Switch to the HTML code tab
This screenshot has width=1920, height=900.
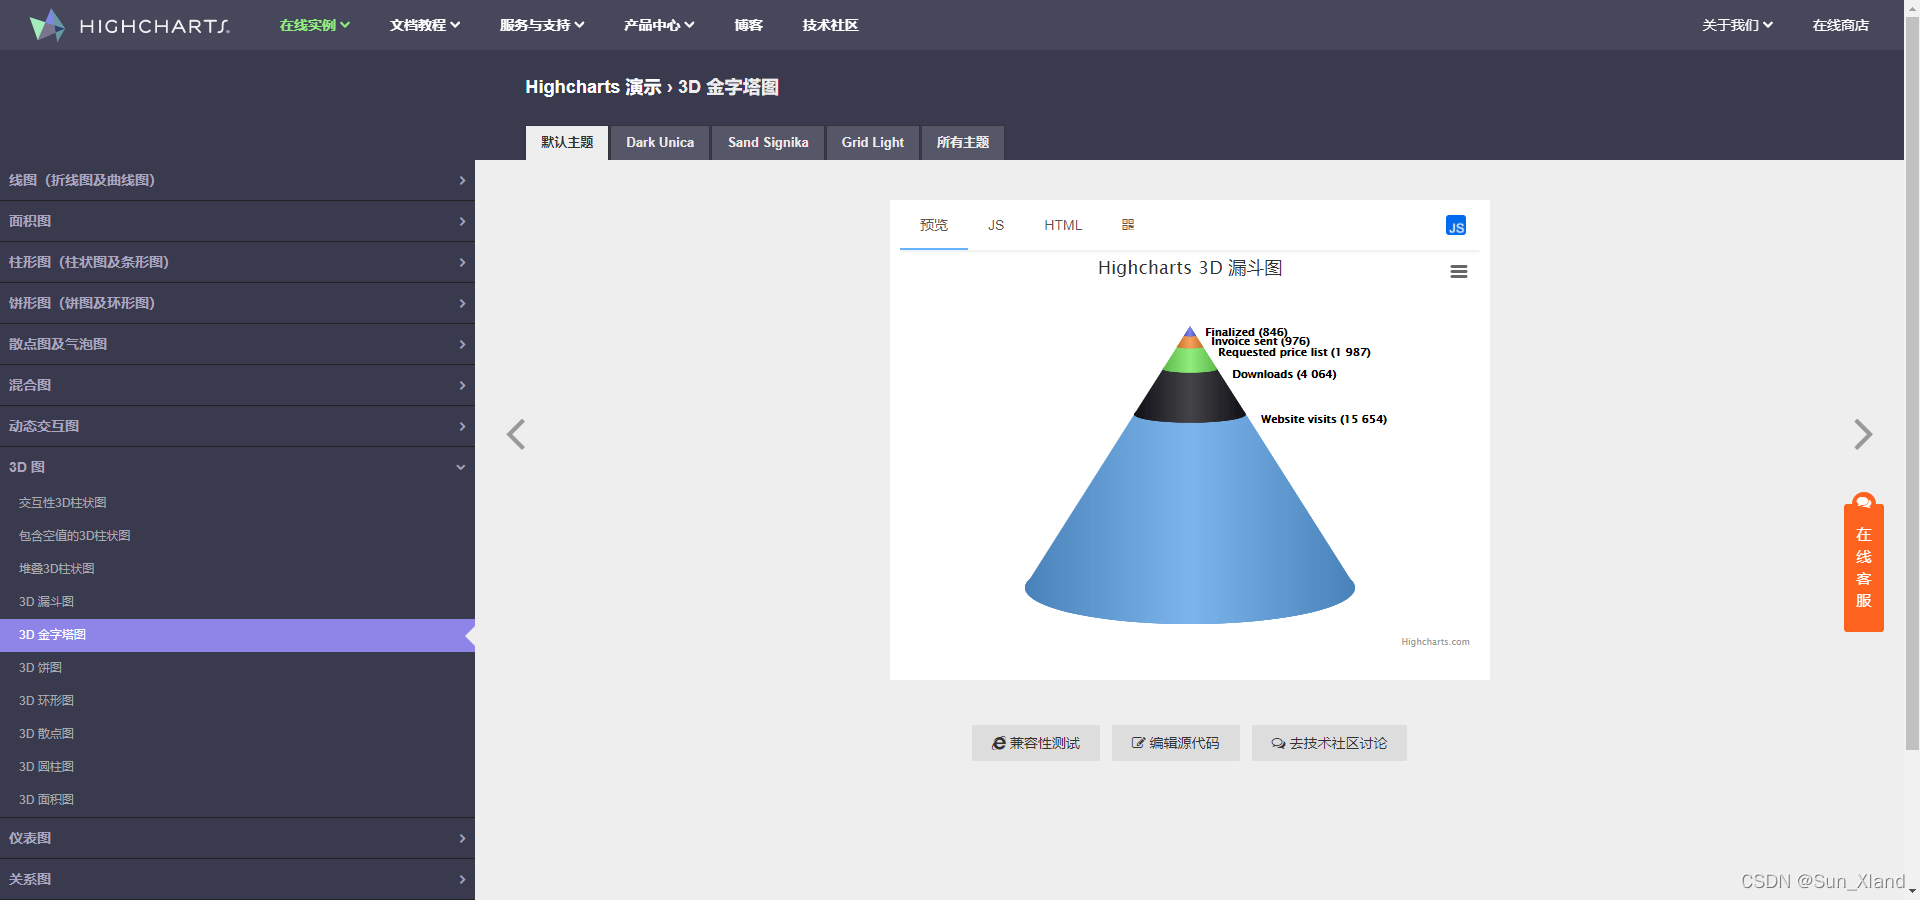[x=1063, y=225]
